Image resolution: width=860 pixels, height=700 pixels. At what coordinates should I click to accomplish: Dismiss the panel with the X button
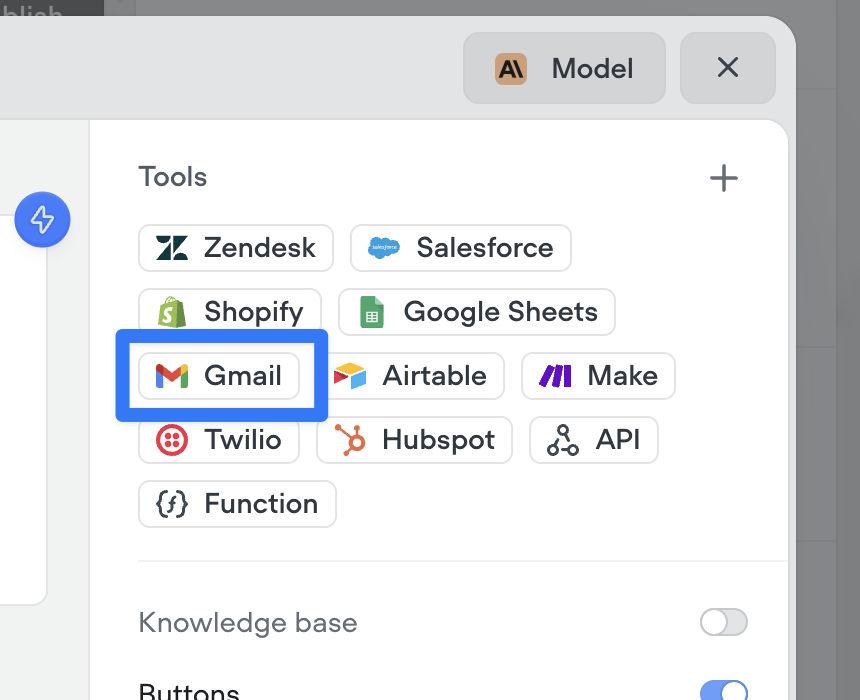point(727,68)
